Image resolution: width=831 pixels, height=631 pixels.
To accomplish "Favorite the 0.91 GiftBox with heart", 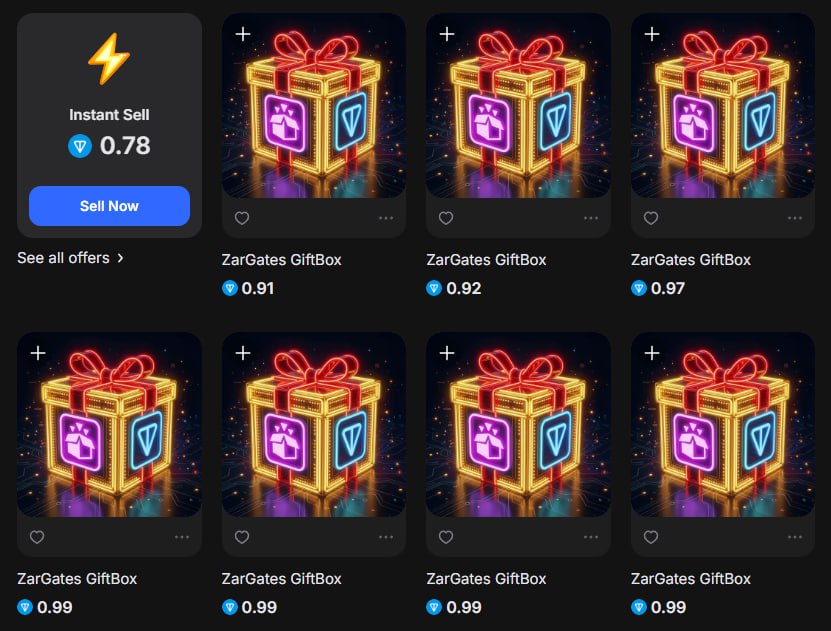I will click(242, 218).
